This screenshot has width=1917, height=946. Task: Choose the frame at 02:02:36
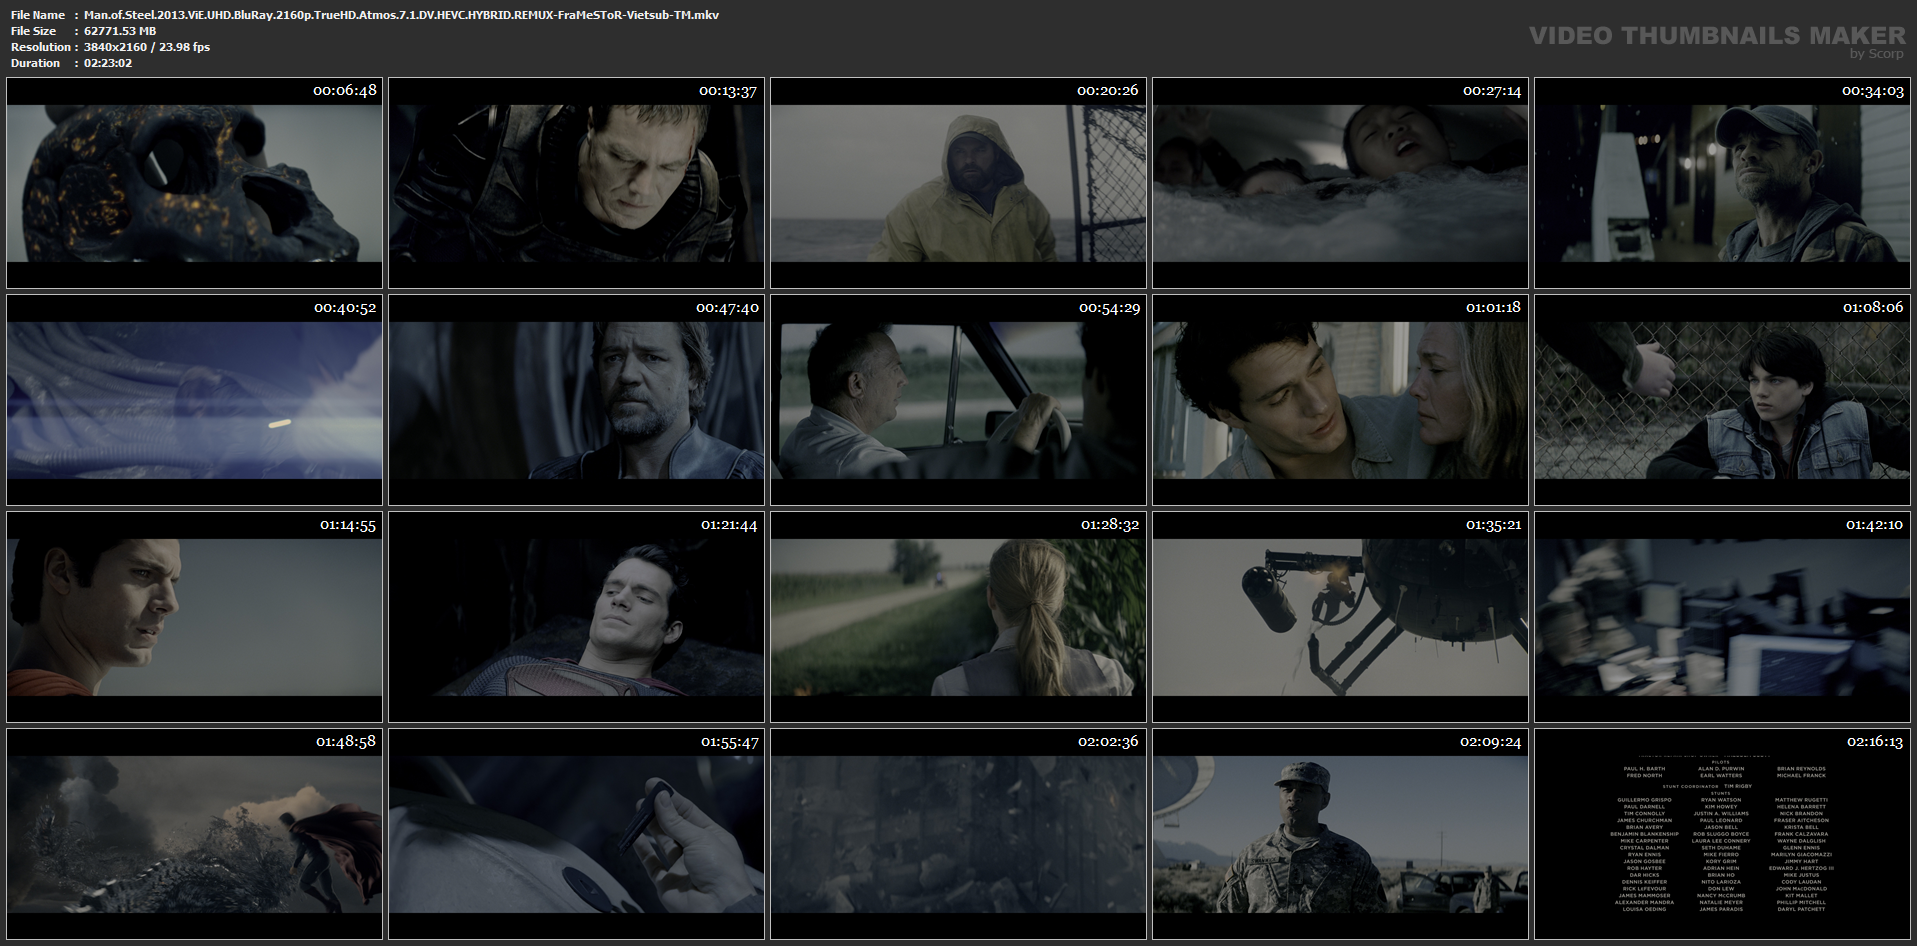tap(958, 834)
